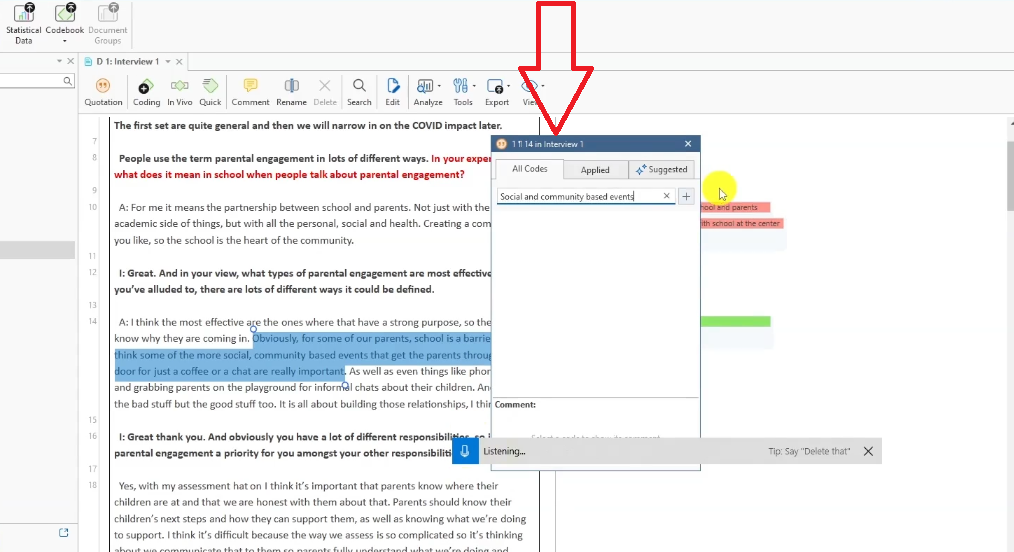
Task: Apply In Vivo coding
Action: pos(180,91)
